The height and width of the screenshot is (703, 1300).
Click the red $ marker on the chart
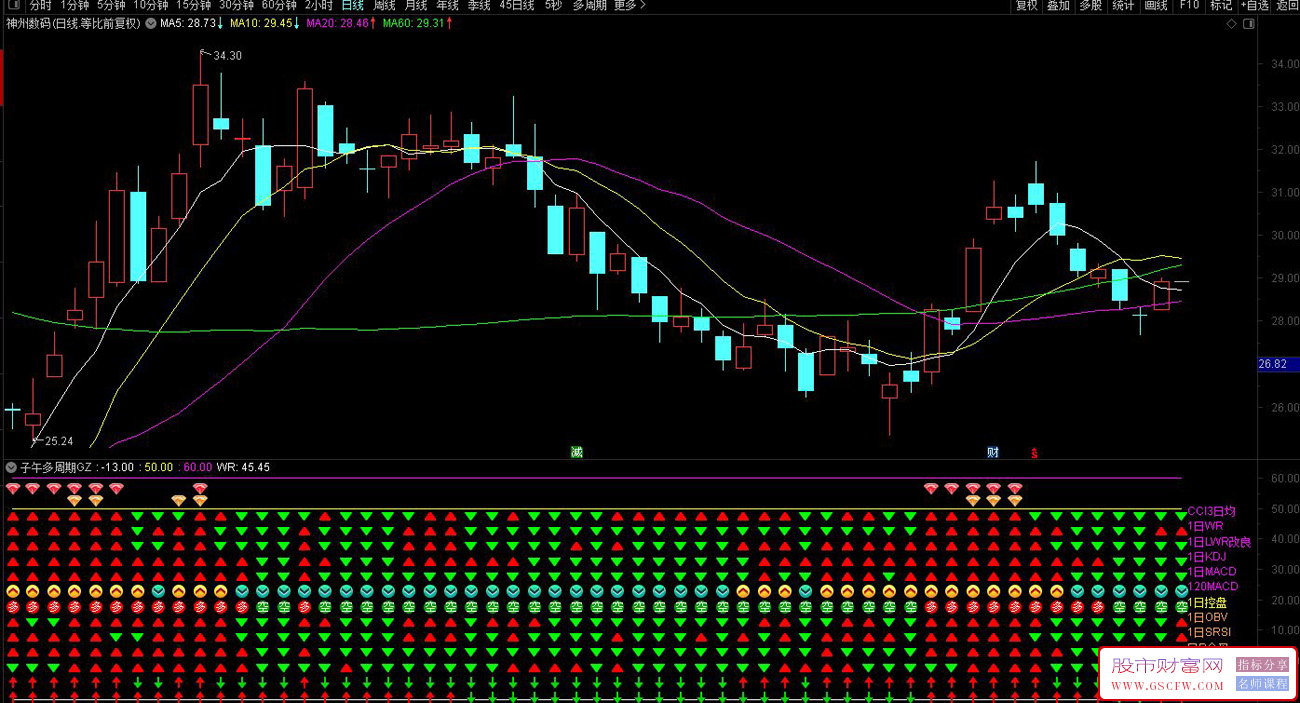coord(1034,453)
